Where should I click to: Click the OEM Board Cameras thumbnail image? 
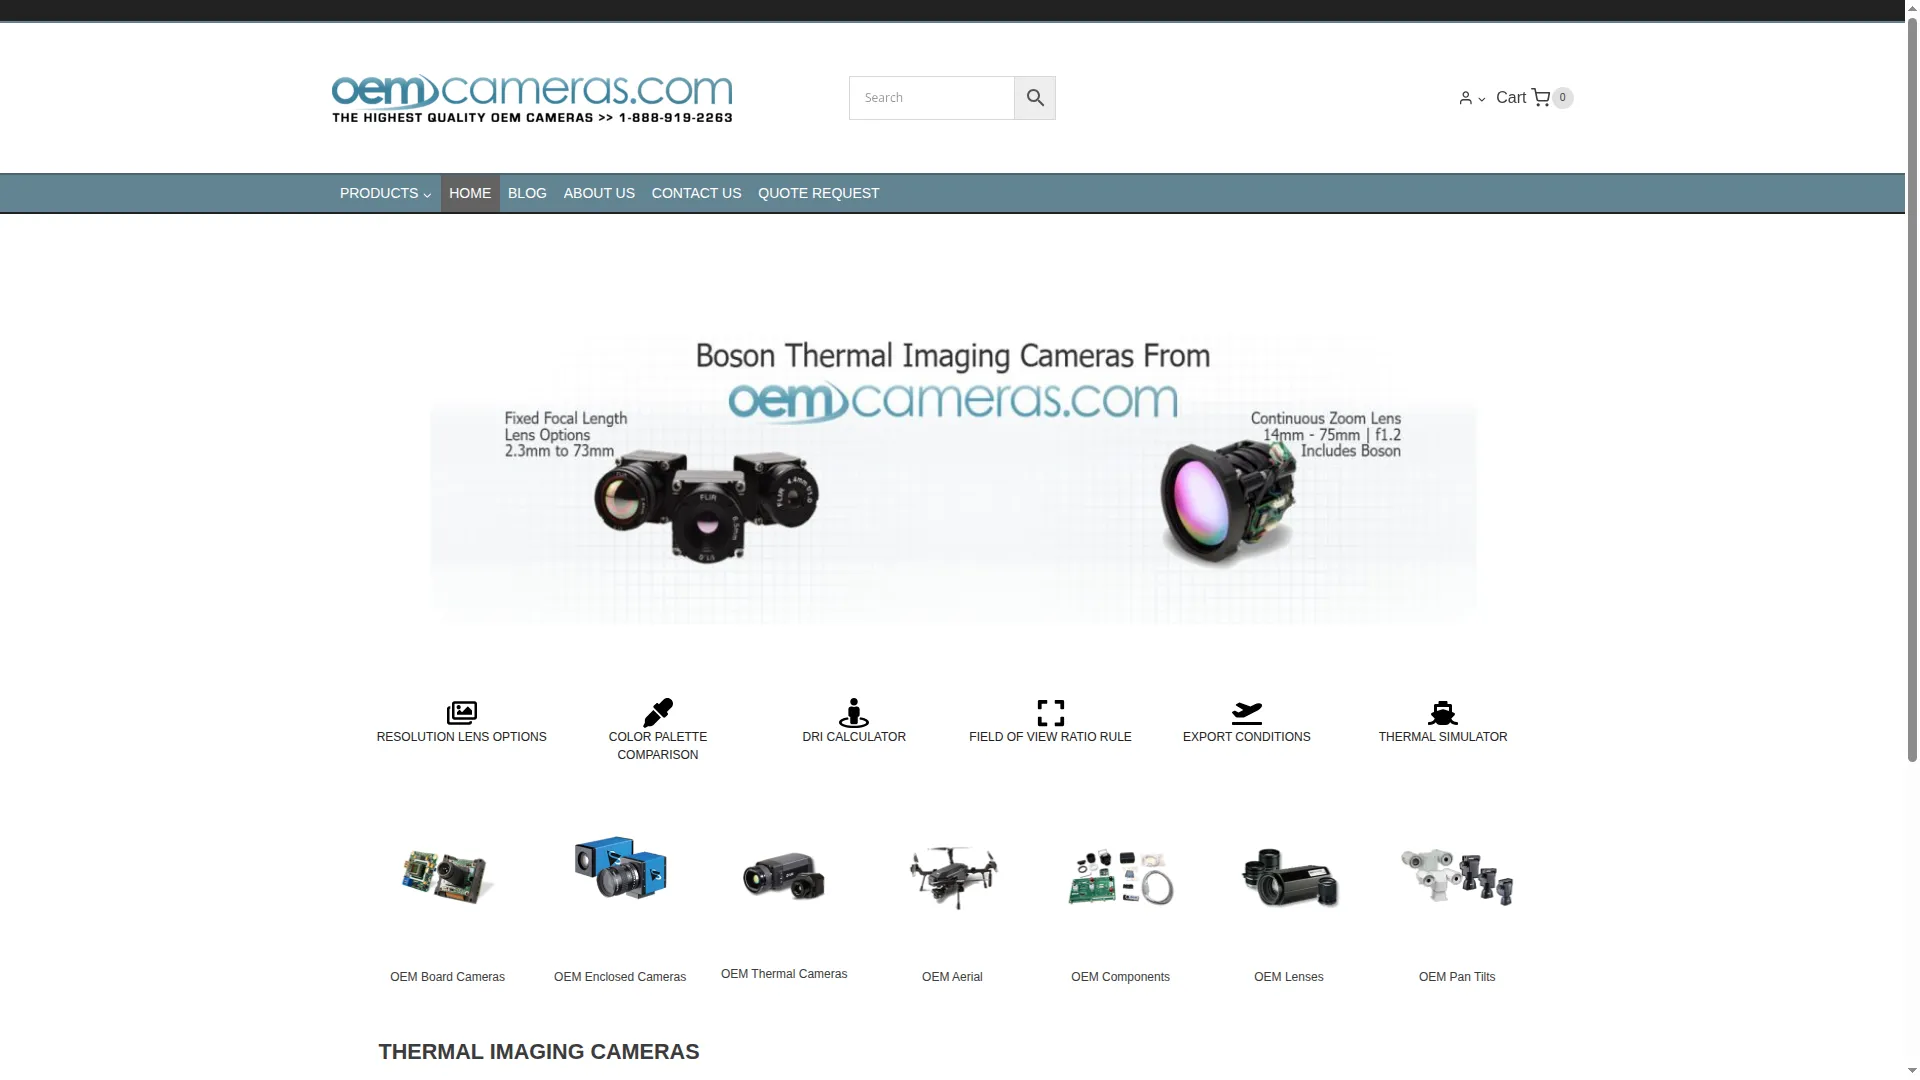(447, 876)
